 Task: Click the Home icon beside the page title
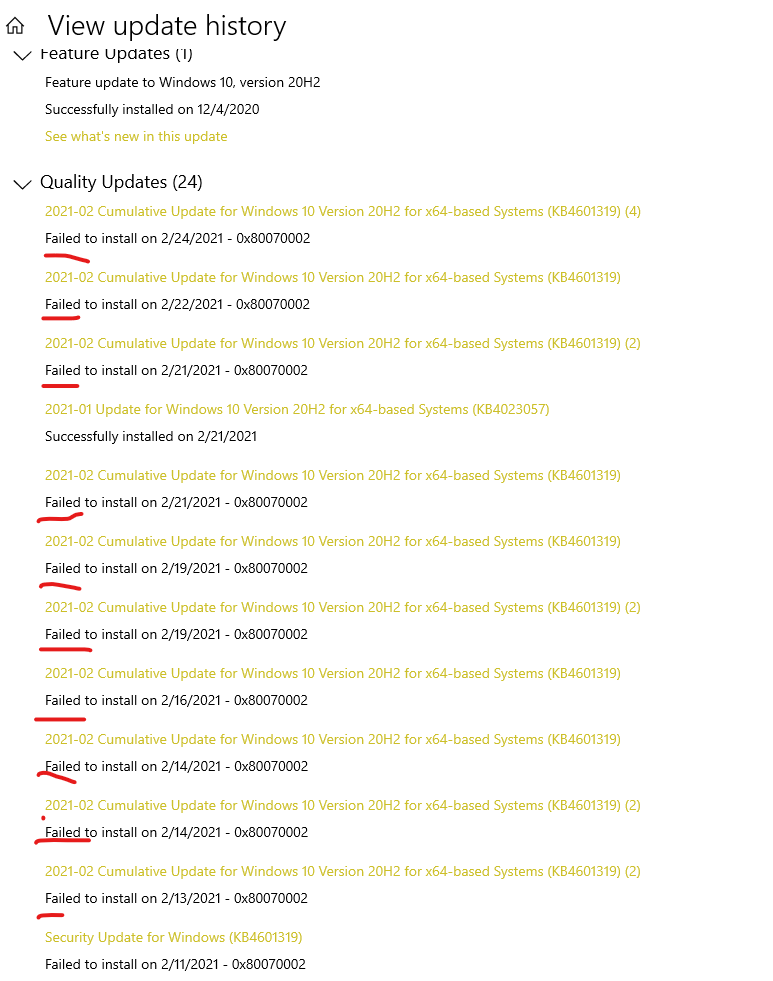(x=15, y=26)
